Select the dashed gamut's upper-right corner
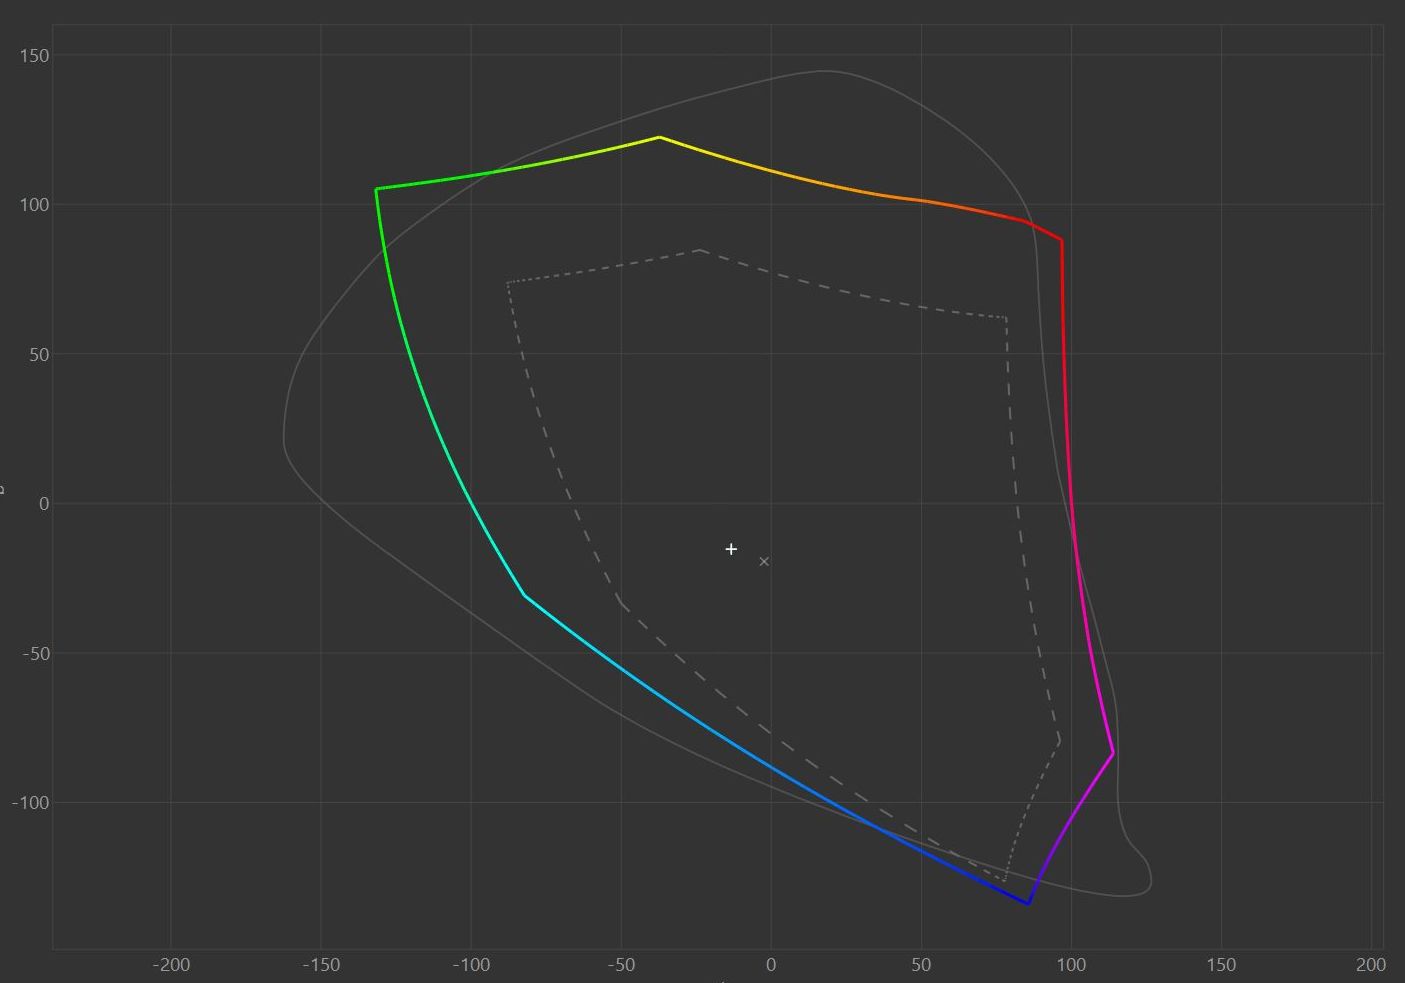 [x=1005, y=318]
